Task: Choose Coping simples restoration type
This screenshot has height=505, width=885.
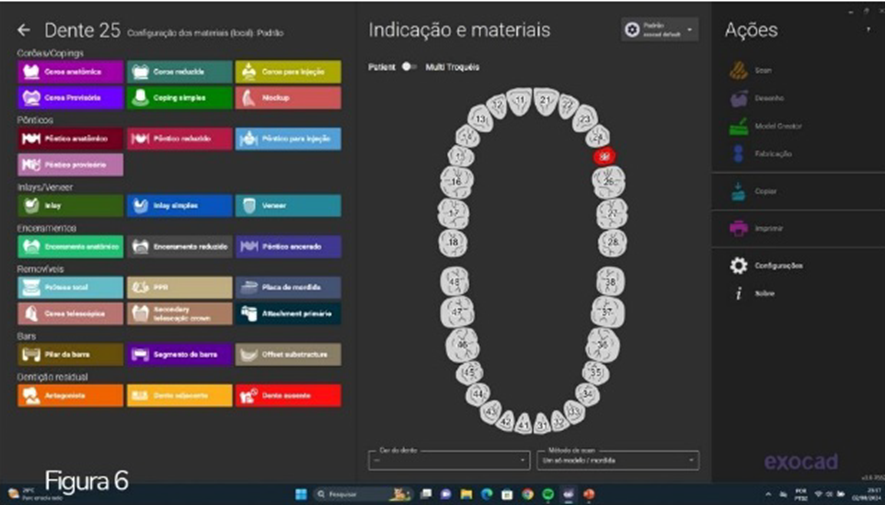Action: 179,98
